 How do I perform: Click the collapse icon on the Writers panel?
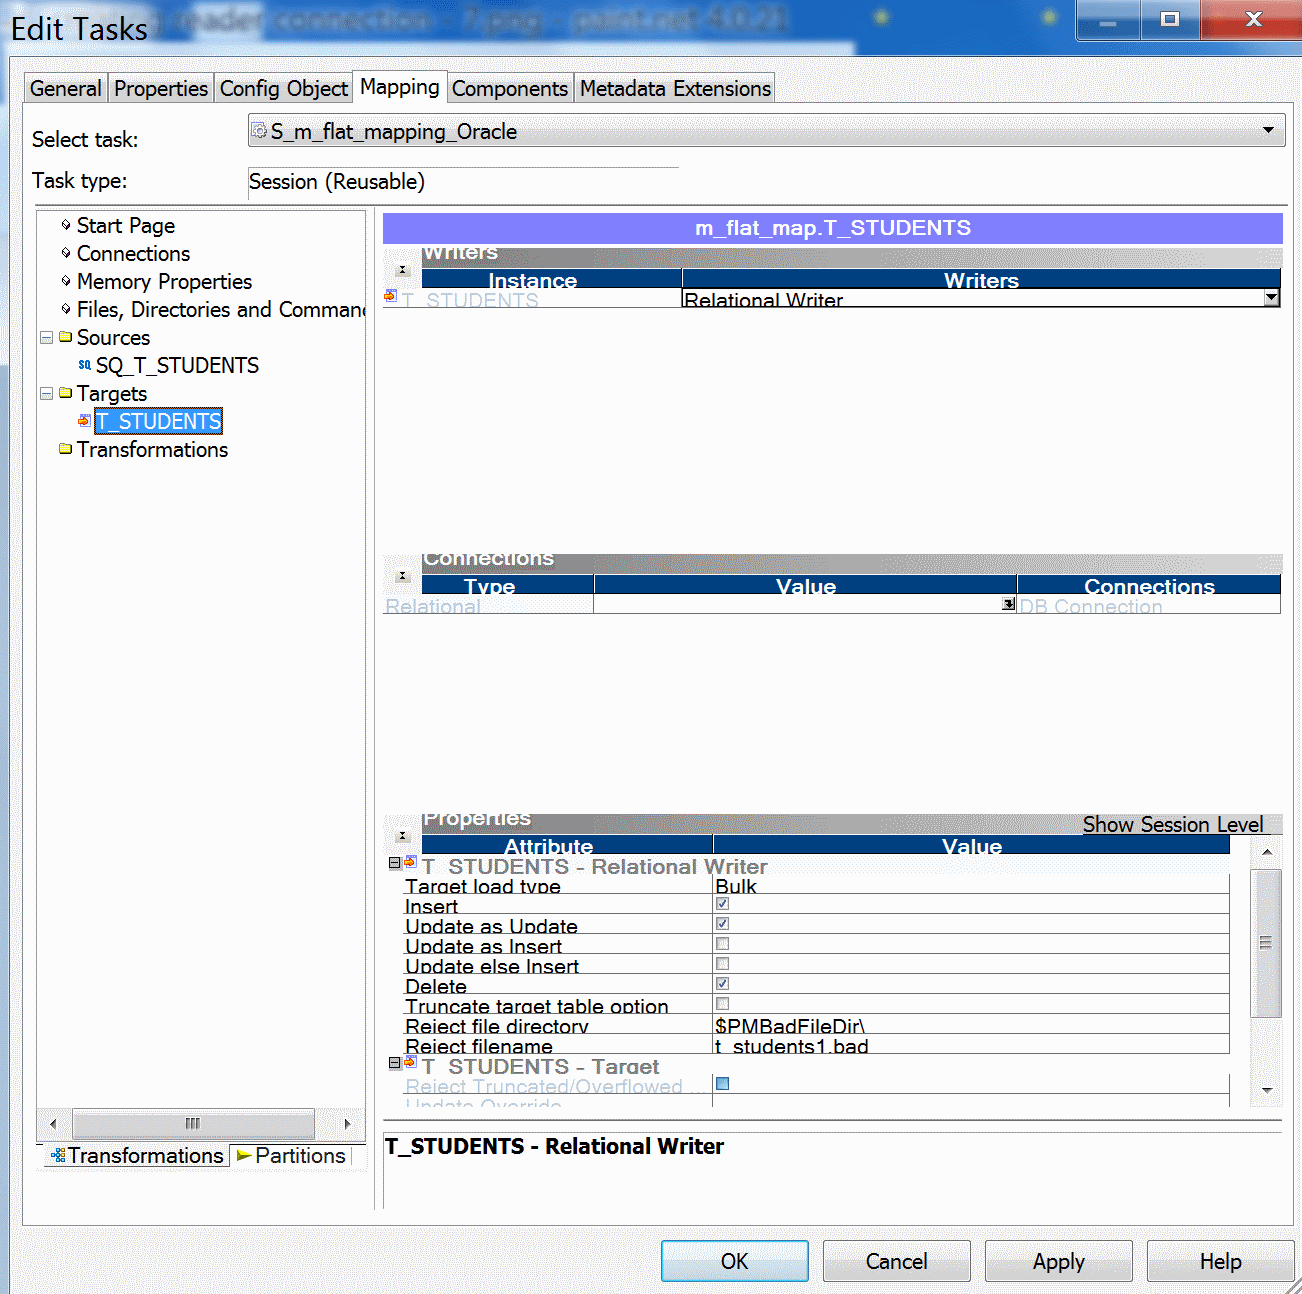tap(401, 268)
